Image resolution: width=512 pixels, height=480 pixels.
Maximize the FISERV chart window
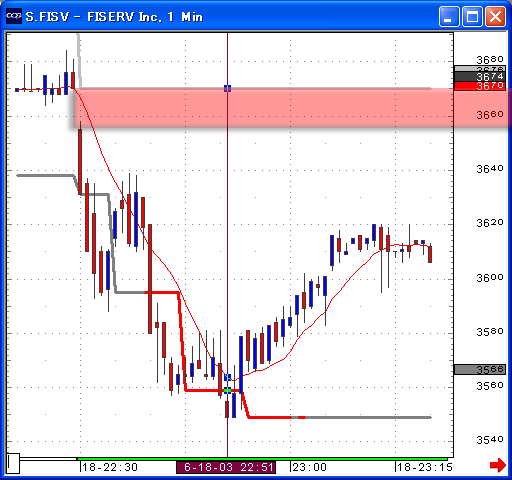(x=472, y=16)
